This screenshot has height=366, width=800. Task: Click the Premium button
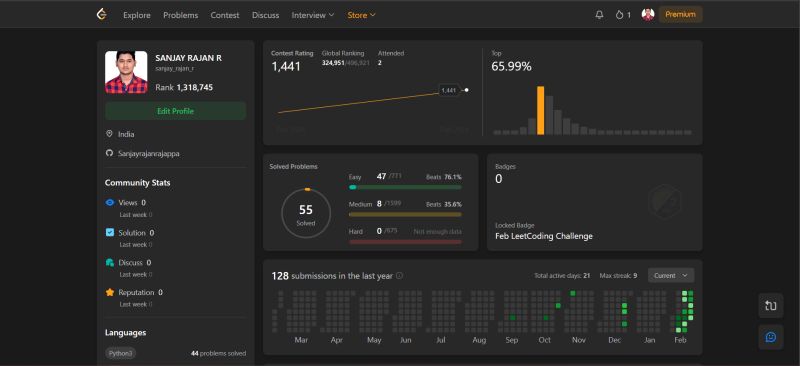681,15
